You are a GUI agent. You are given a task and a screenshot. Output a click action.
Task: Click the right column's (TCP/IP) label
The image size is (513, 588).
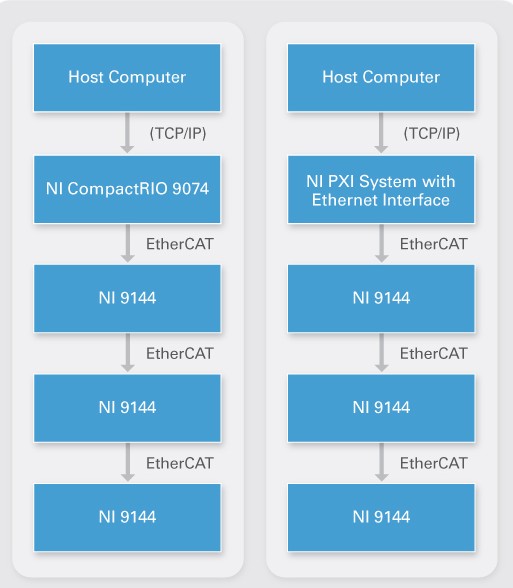coord(432,133)
